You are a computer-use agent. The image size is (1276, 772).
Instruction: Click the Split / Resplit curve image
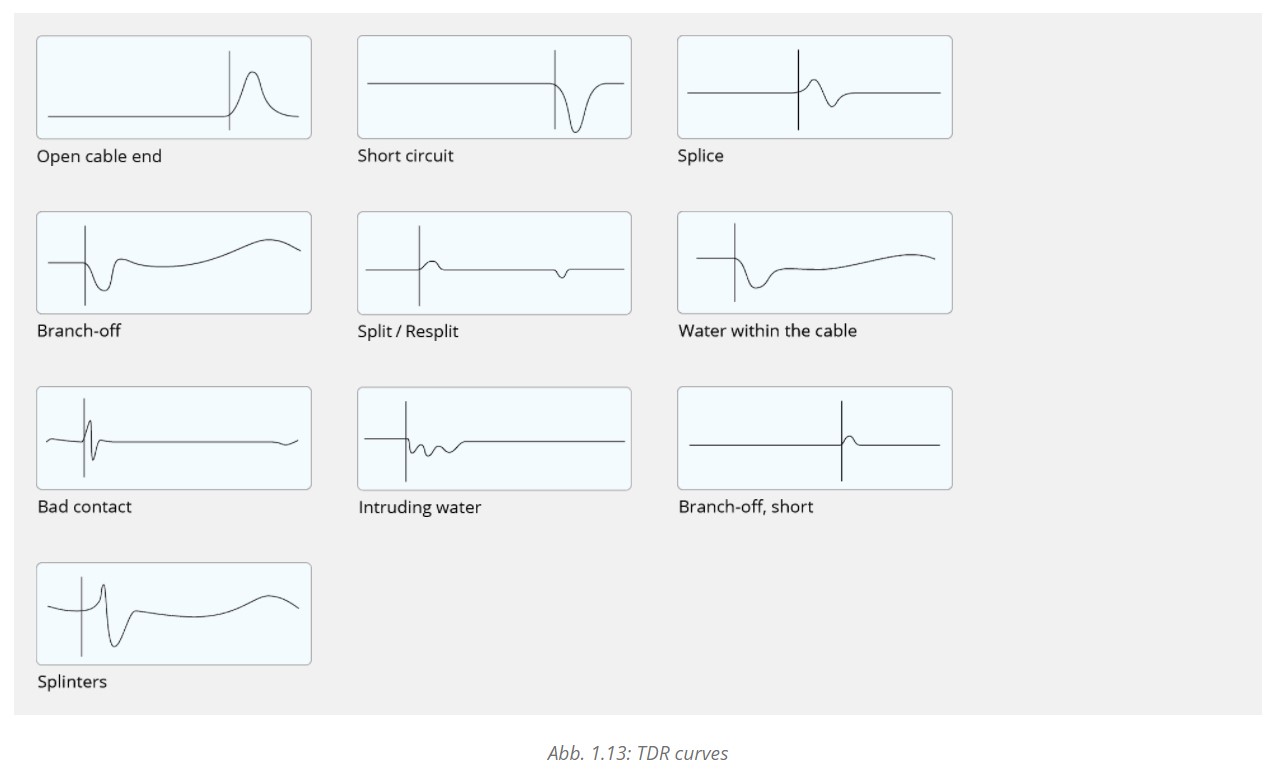point(494,263)
